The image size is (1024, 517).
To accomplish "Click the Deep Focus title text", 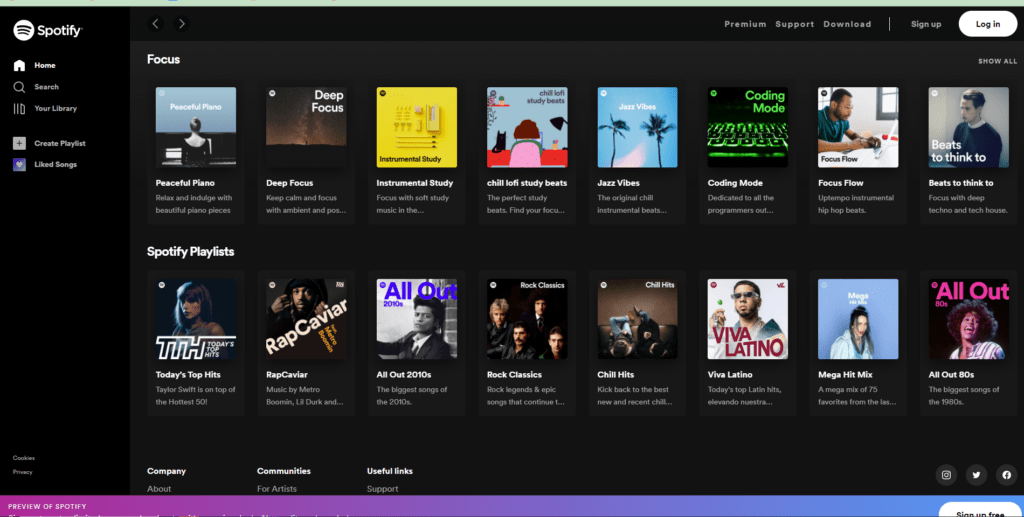I will (289, 183).
